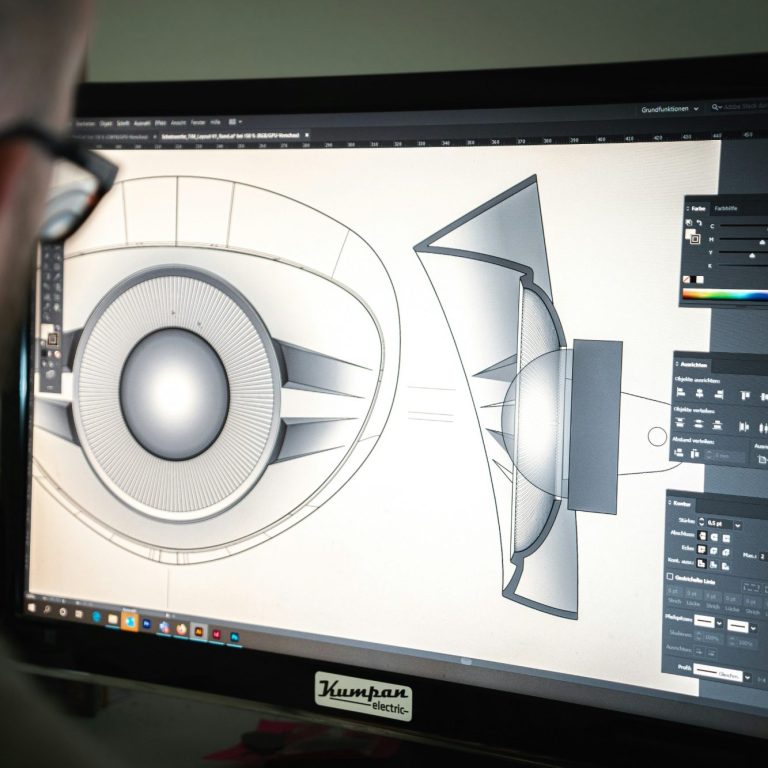
Task: Toggle the first Kont. ausr. stroke alignment option
Action: click(x=703, y=566)
